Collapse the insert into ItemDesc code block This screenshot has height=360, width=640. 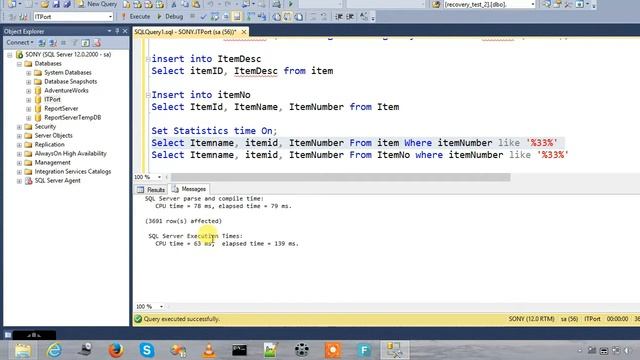[148, 59]
